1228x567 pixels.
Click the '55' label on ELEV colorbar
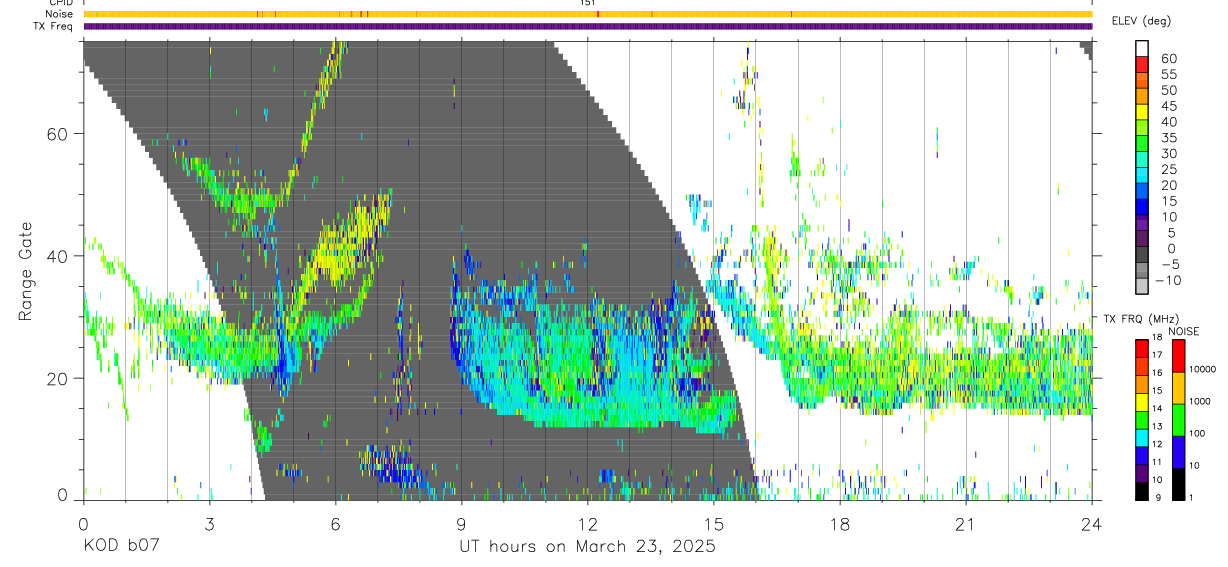tap(1169, 74)
